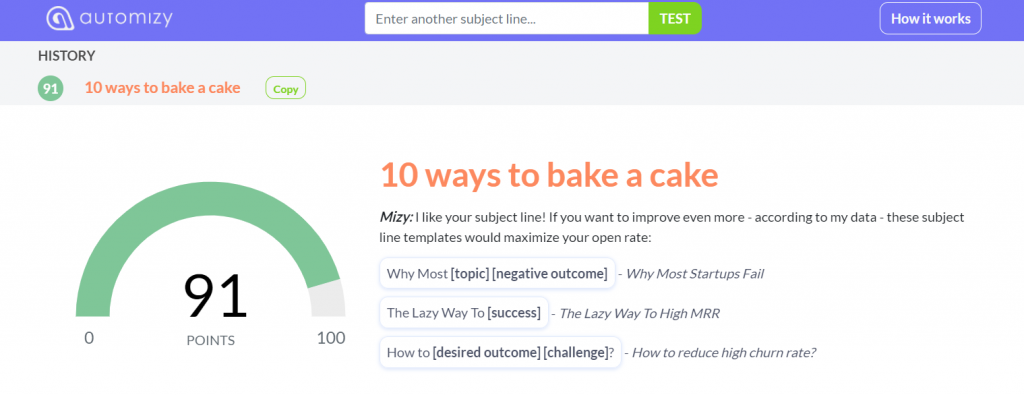This screenshot has width=1024, height=395.
Task: Click the large orange subject line heading
Action: (549, 175)
